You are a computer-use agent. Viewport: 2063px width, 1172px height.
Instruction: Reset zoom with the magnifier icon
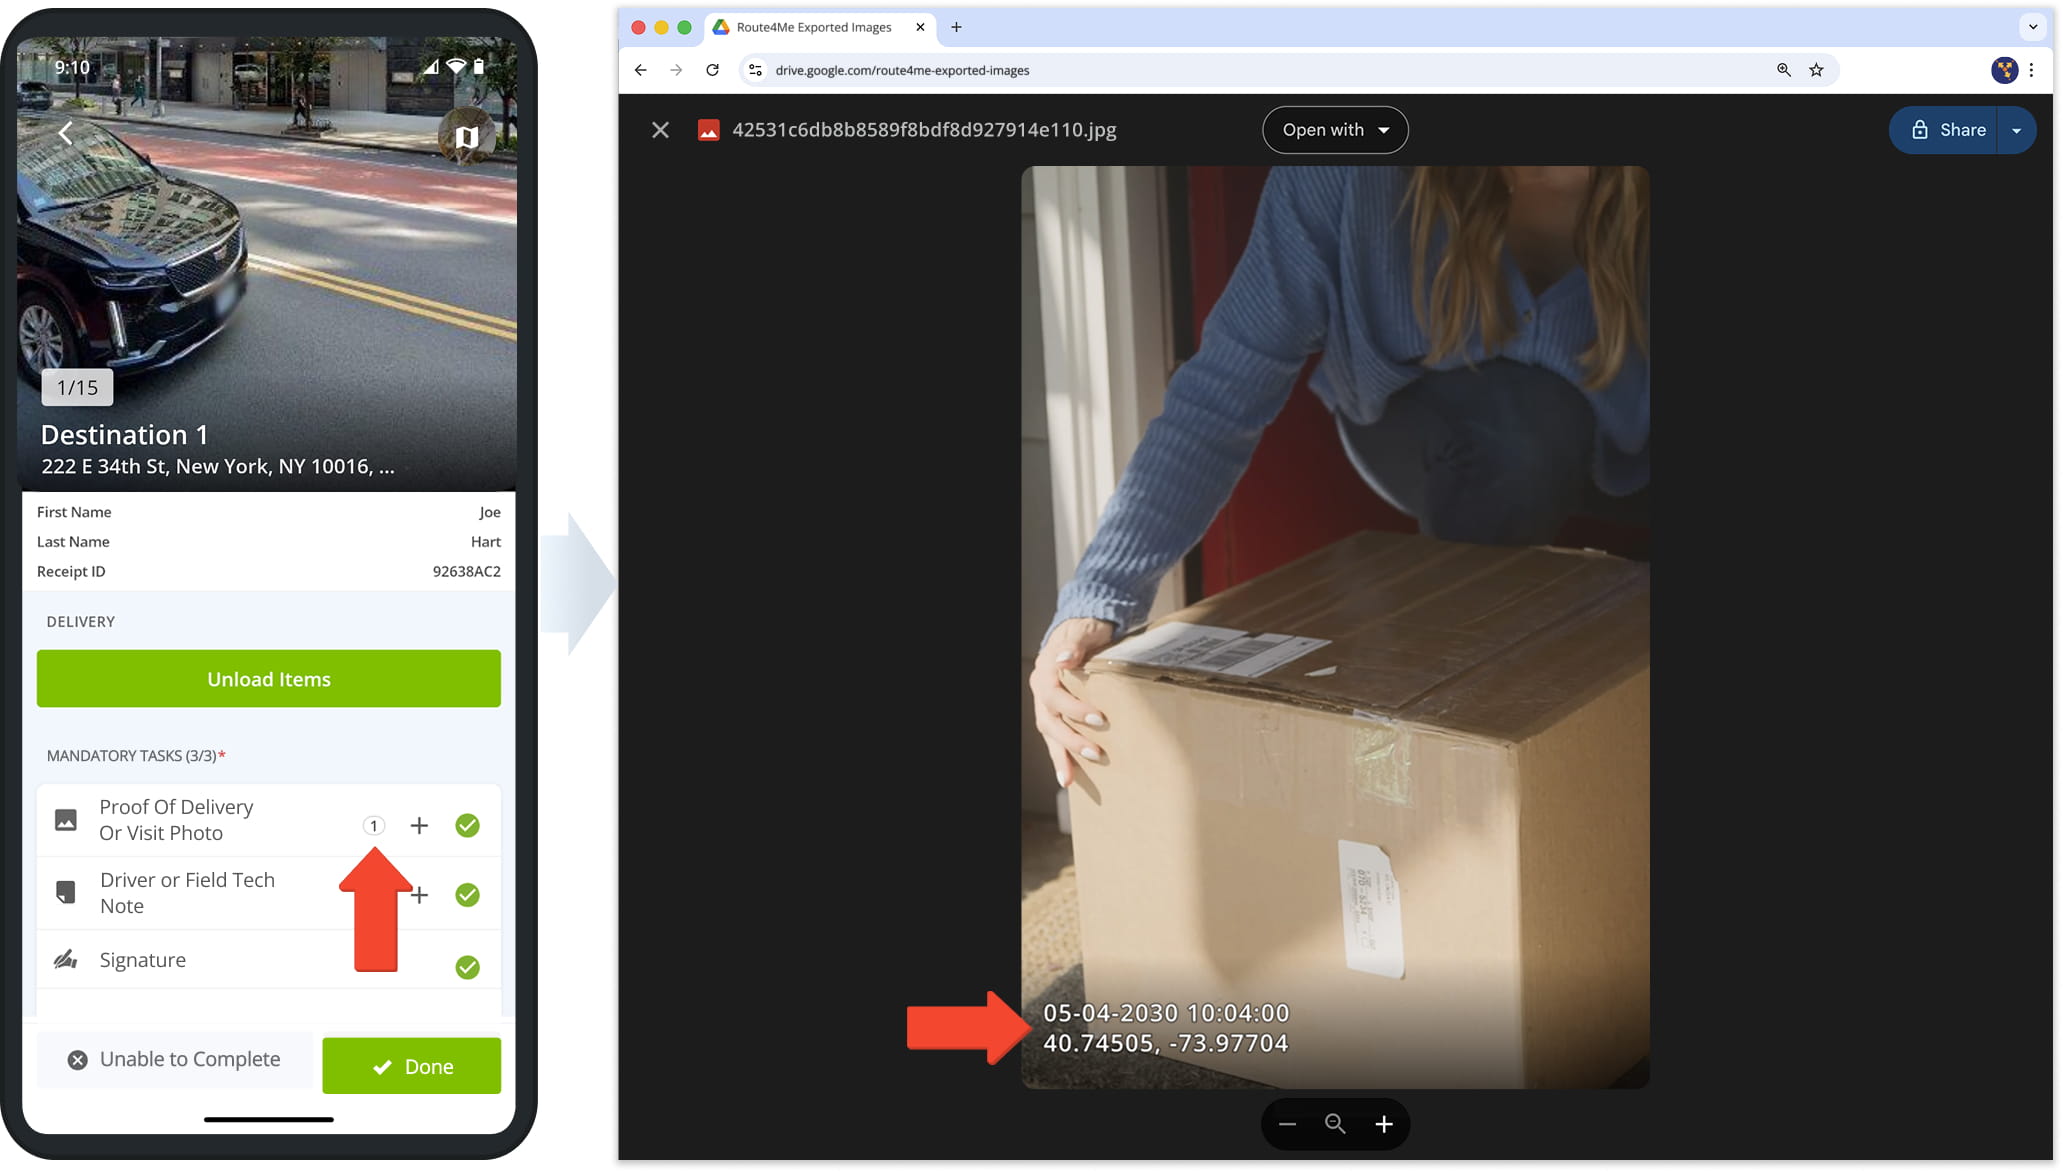tap(1335, 1124)
